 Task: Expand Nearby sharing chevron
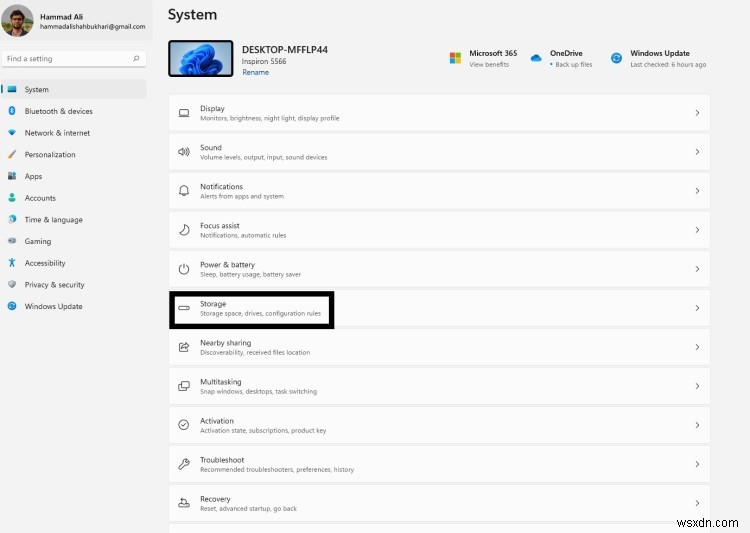[x=697, y=347]
